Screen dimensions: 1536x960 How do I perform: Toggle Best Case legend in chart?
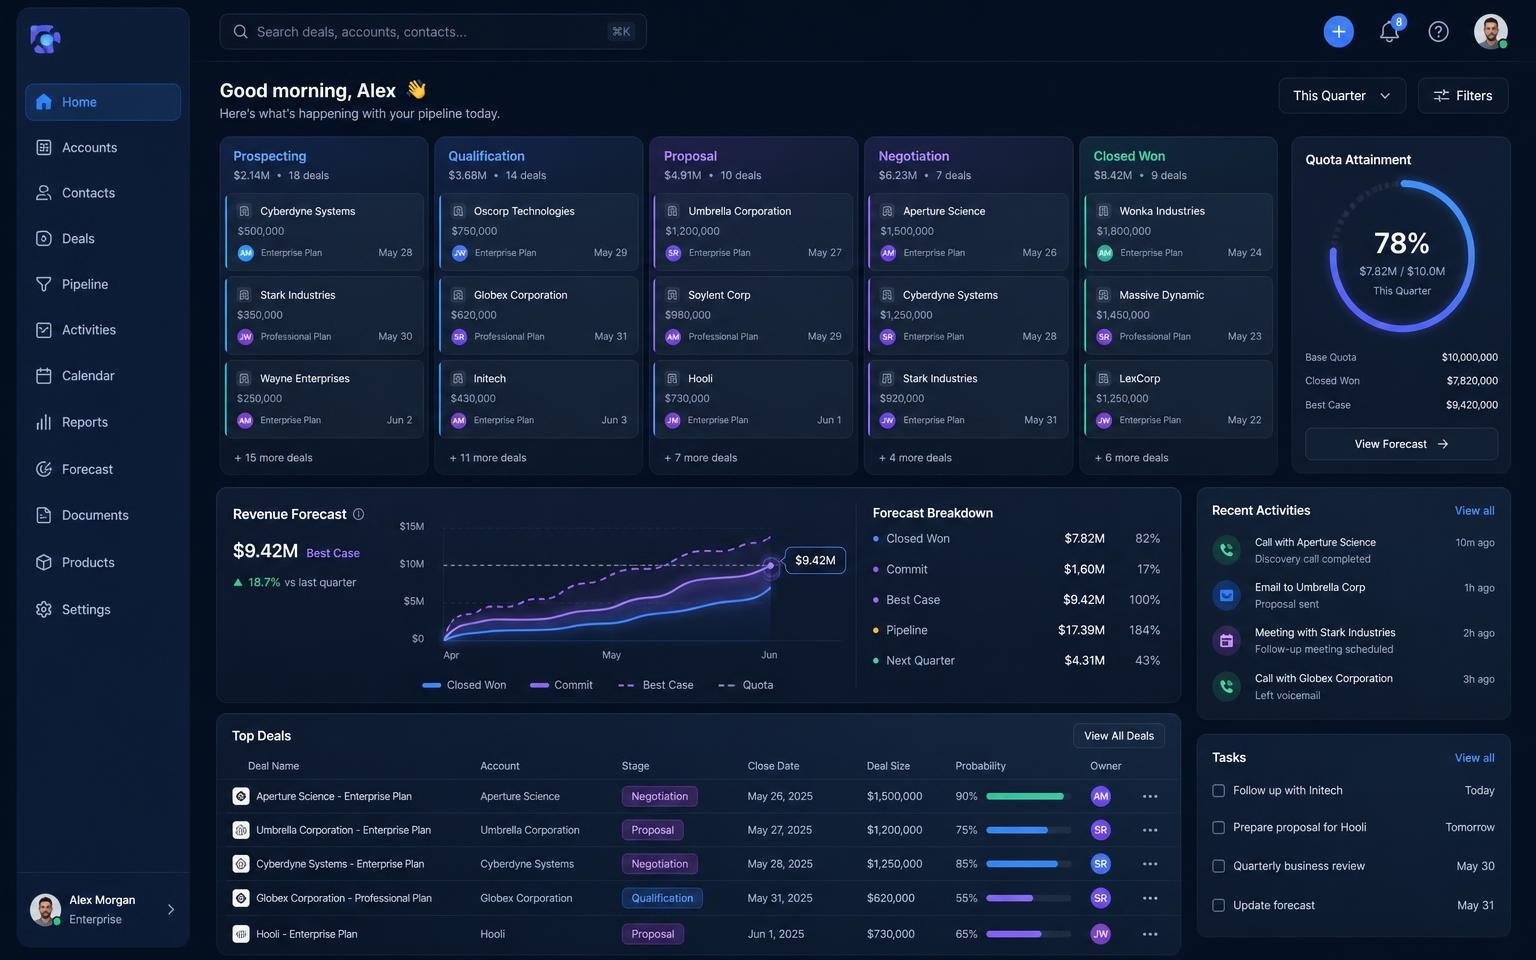656,686
